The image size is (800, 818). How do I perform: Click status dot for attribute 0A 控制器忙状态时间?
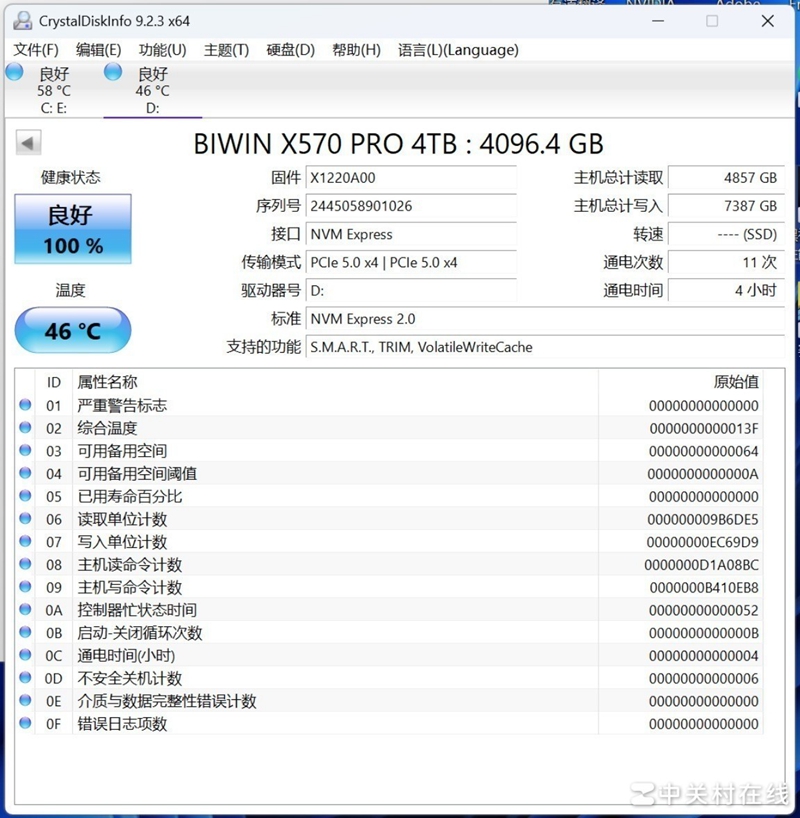coord(25,609)
